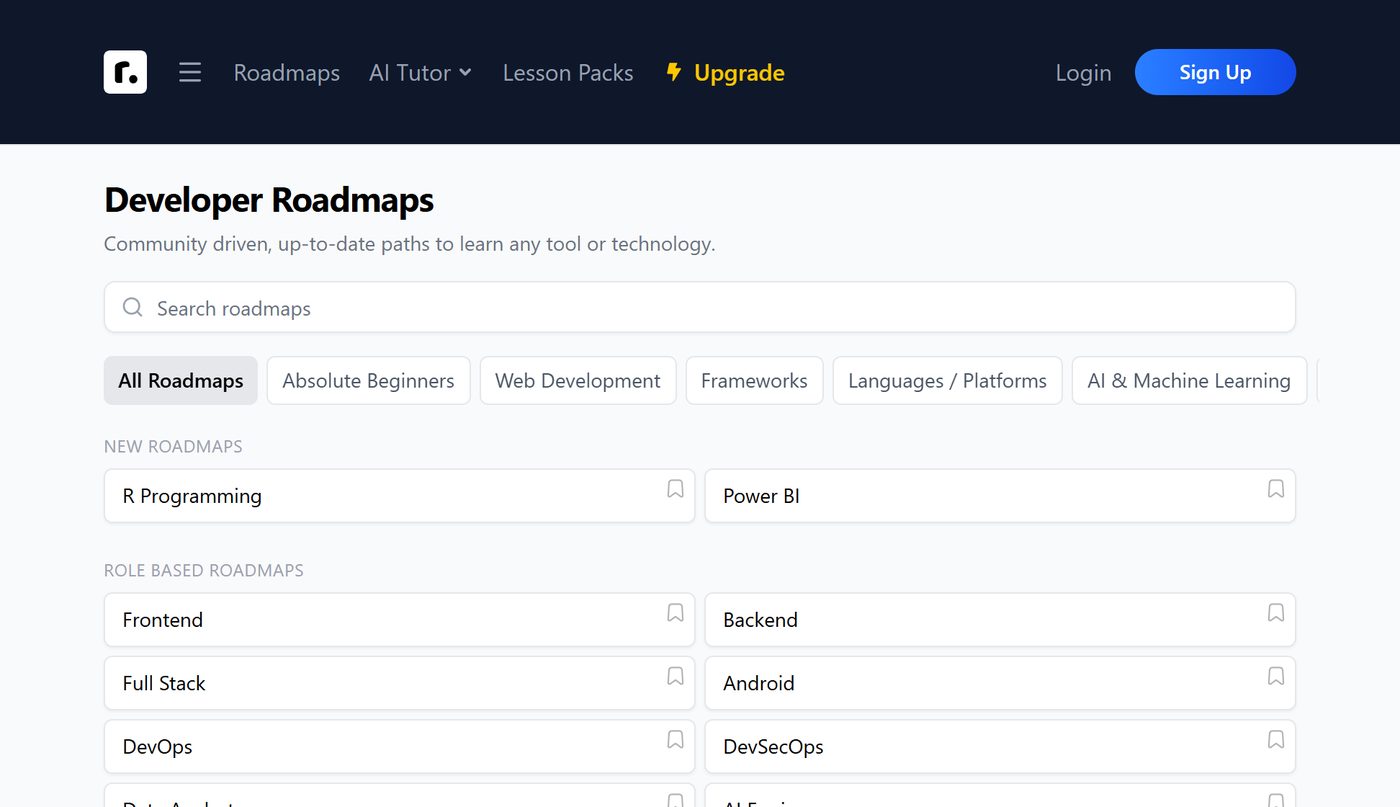Focus the Search roadmaps field
This screenshot has width=1400, height=807.
point(700,307)
